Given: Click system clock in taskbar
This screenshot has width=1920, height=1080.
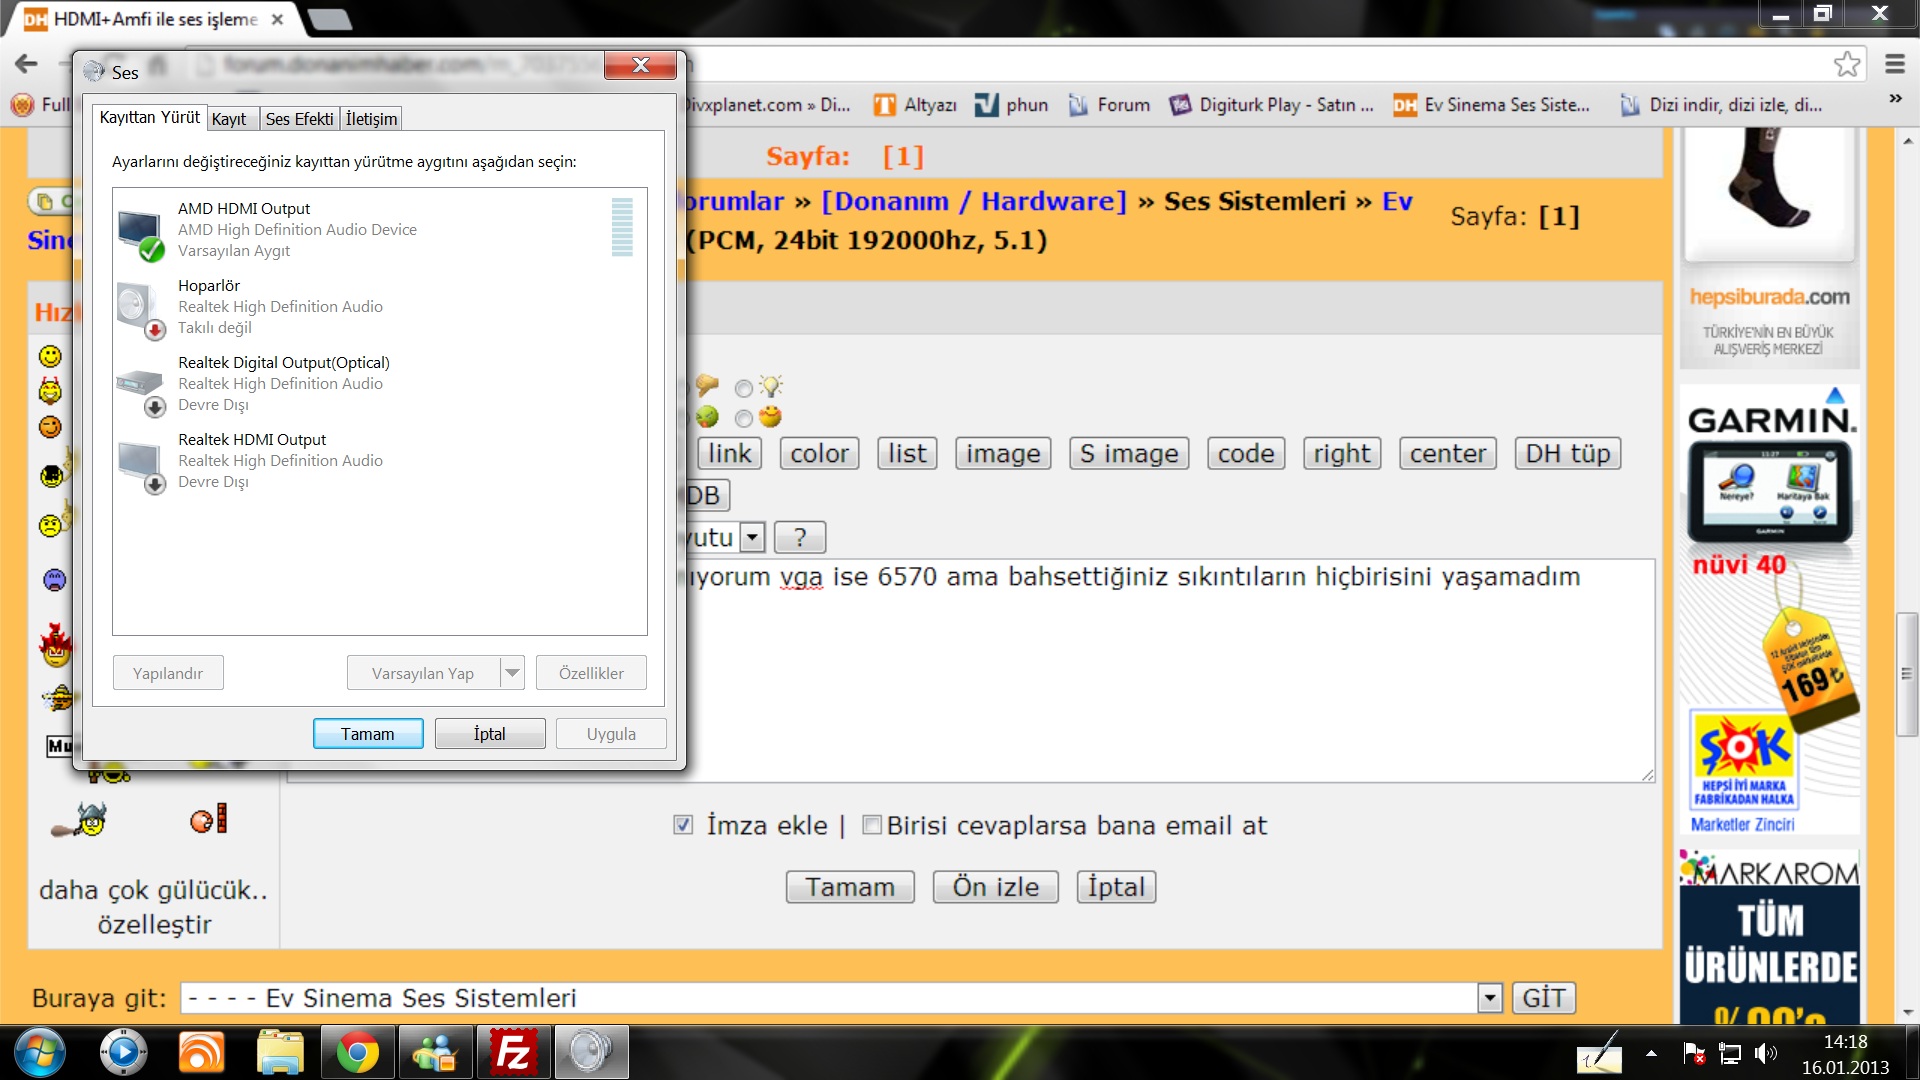Looking at the screenshot, I should coord(1845,1054).
